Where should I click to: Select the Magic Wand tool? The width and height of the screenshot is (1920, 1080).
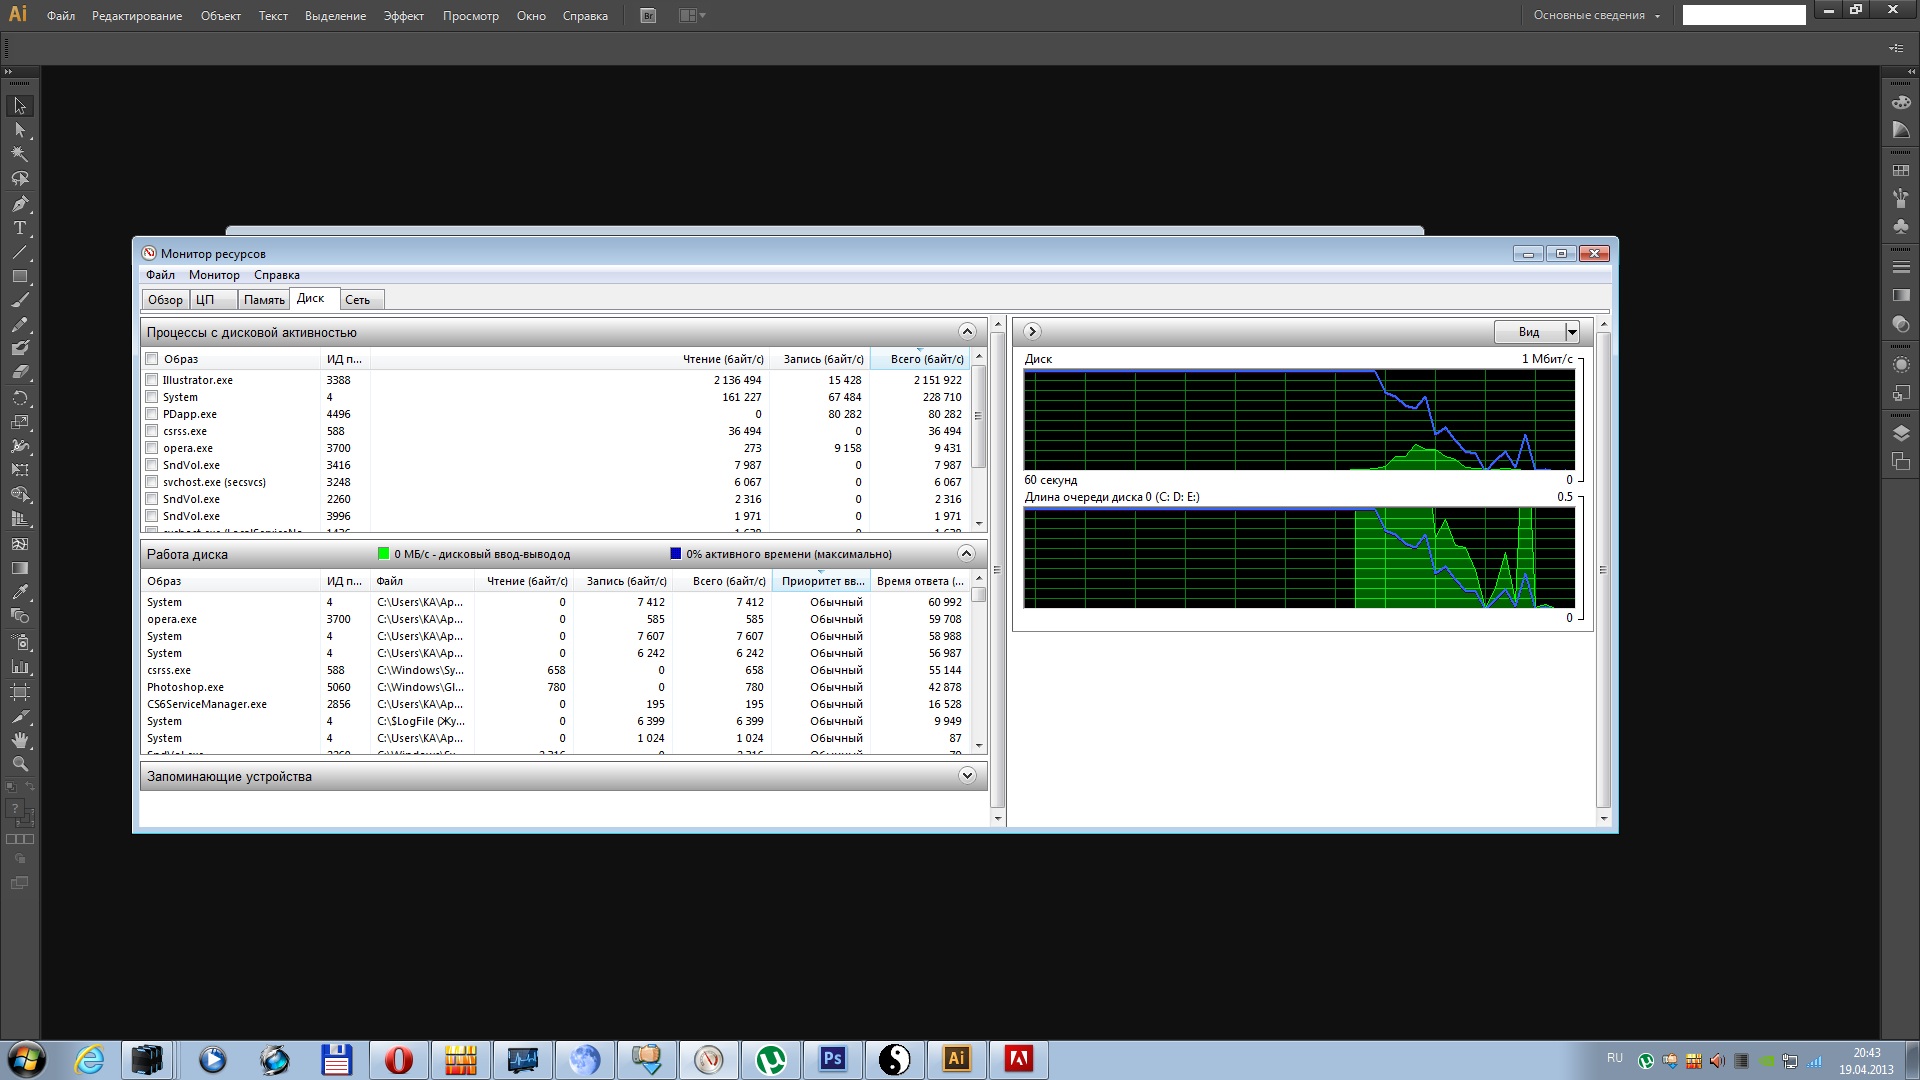[19, 154]
